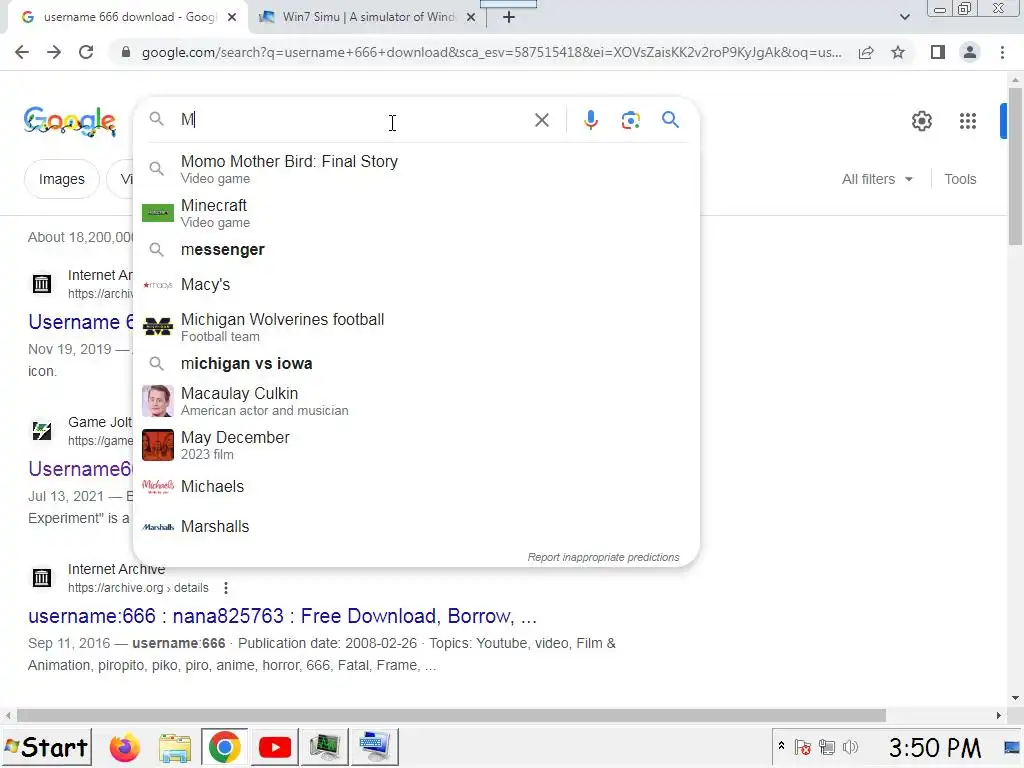The image size is (1024, 768).
Task: Open the search Tools
Action: click(x=960, y=179)
